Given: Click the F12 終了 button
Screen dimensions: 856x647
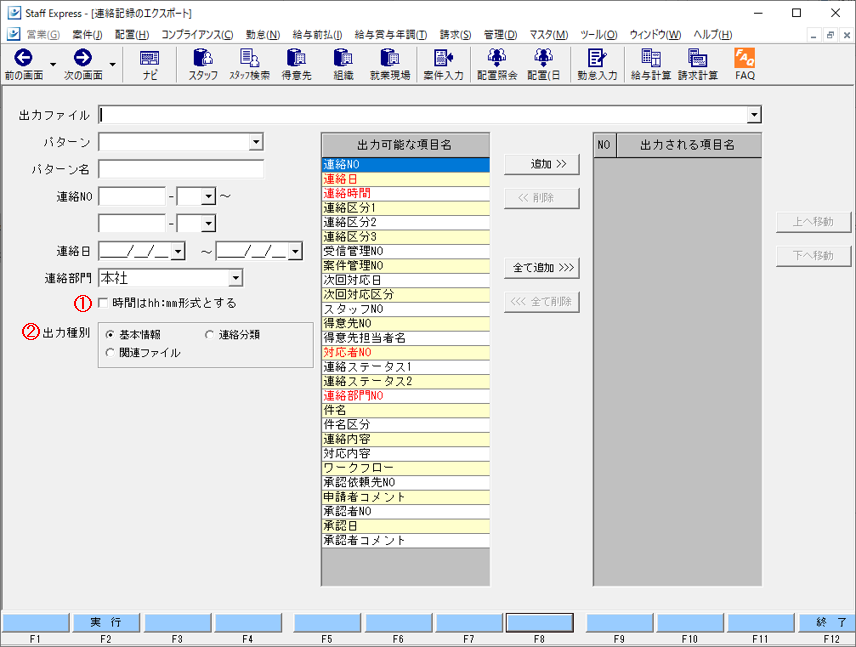Looking at the screenshot, I should tap(826, 622).
